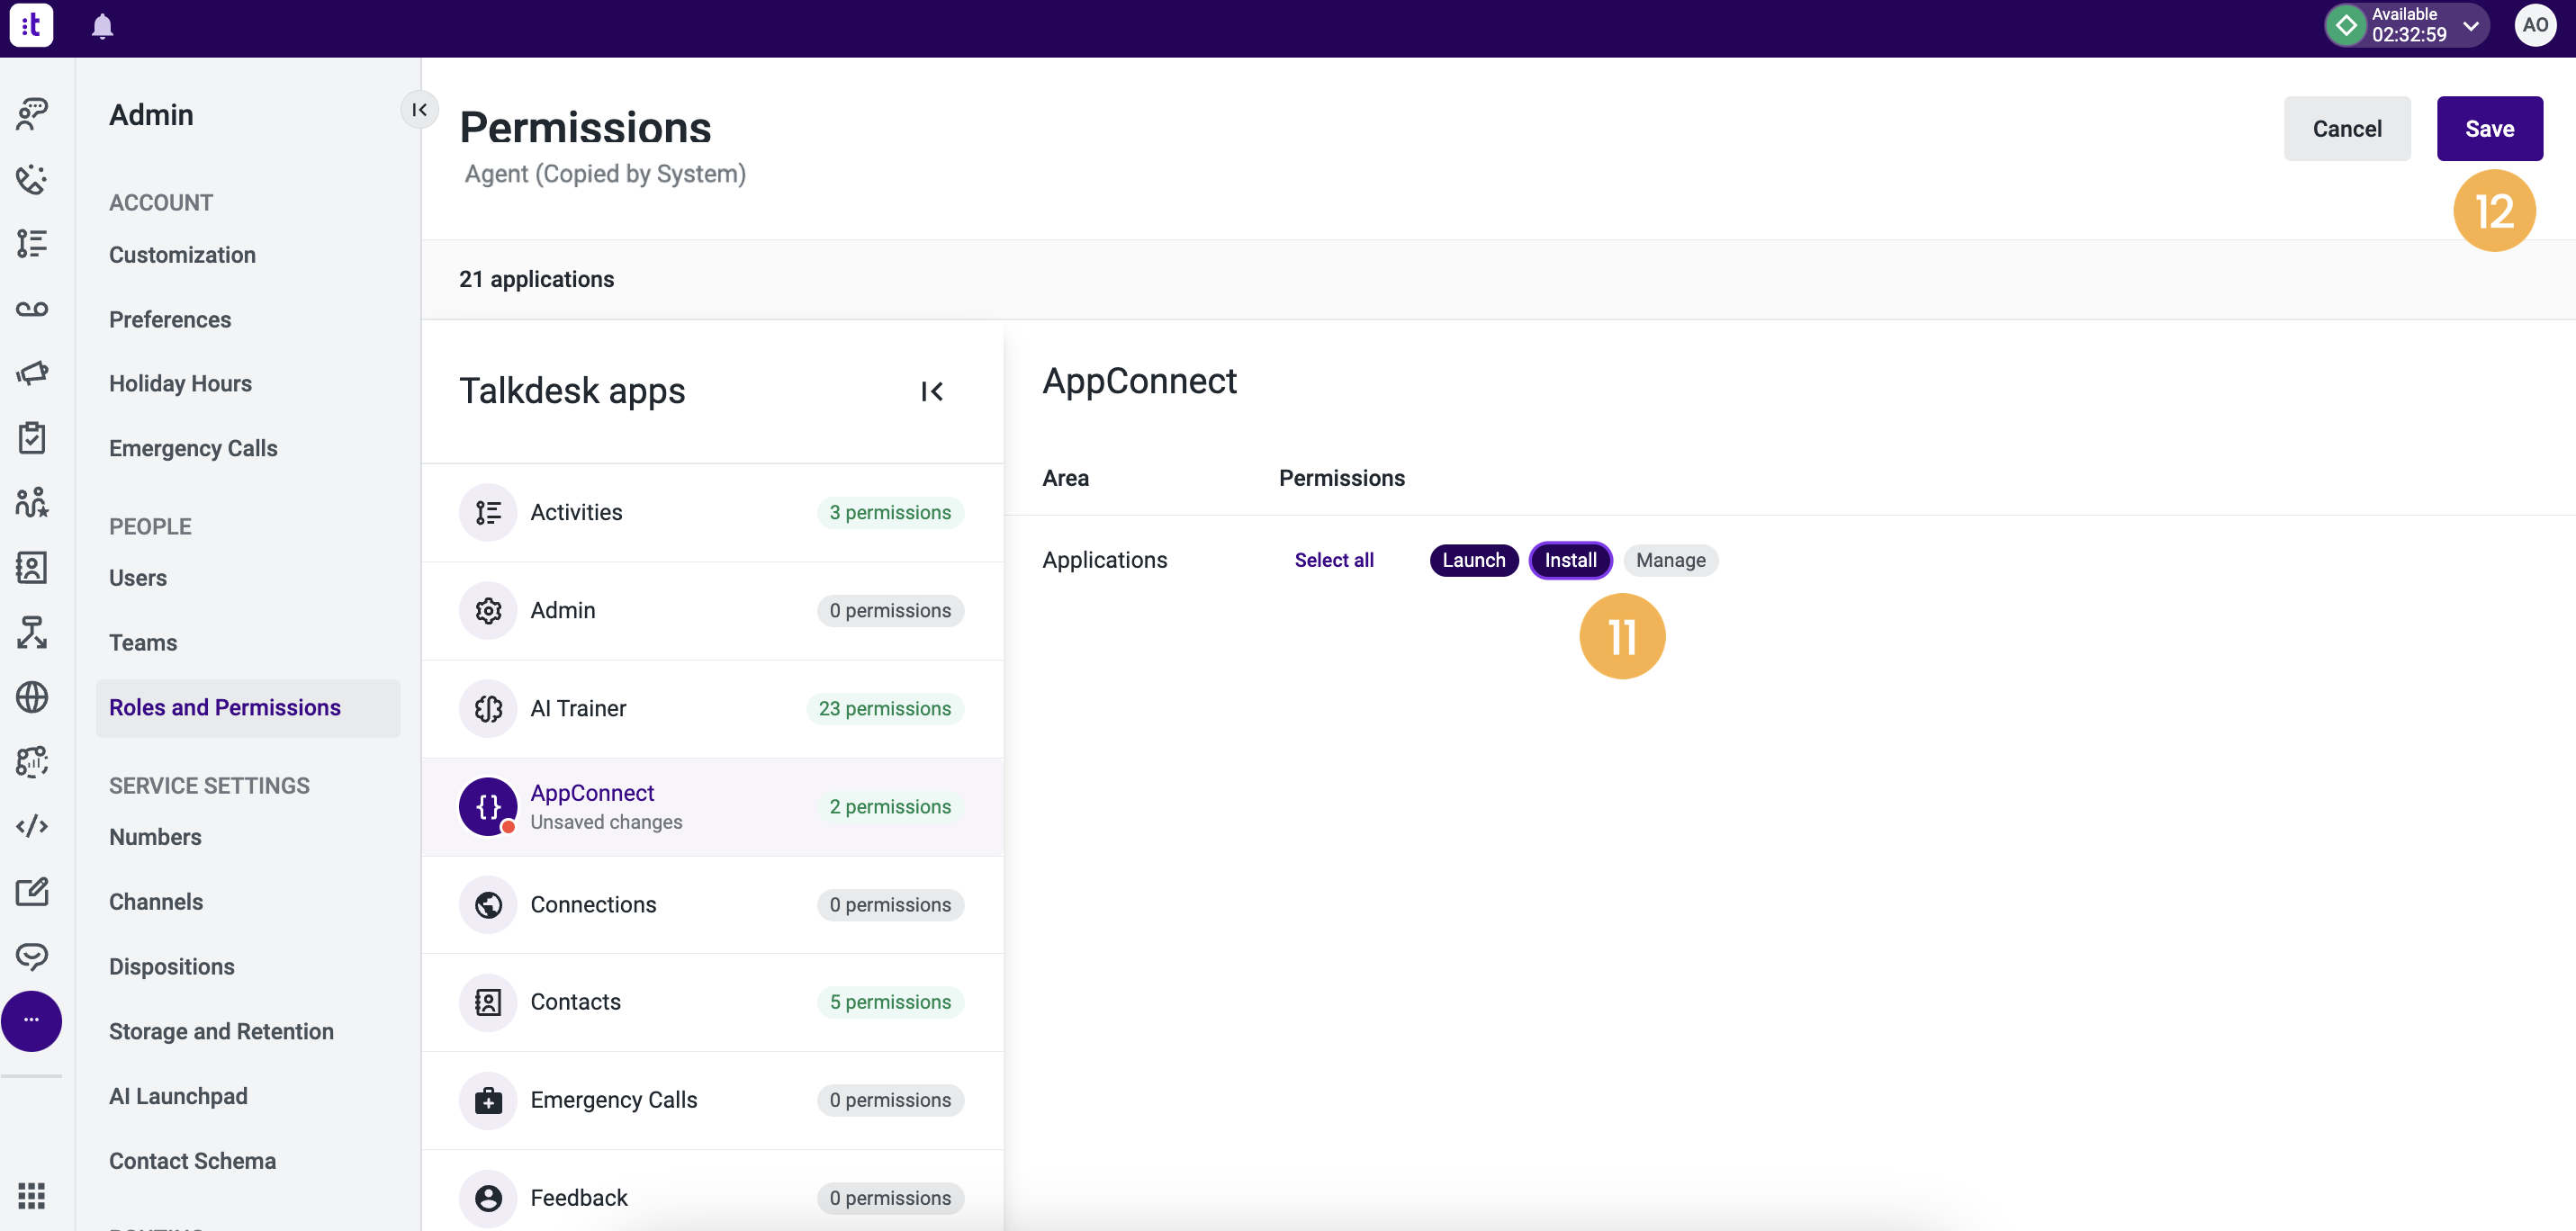This screenshot has width=2576, height=1231.
Task: Cancel the permission edits
Action: [x=2346, y=128]
